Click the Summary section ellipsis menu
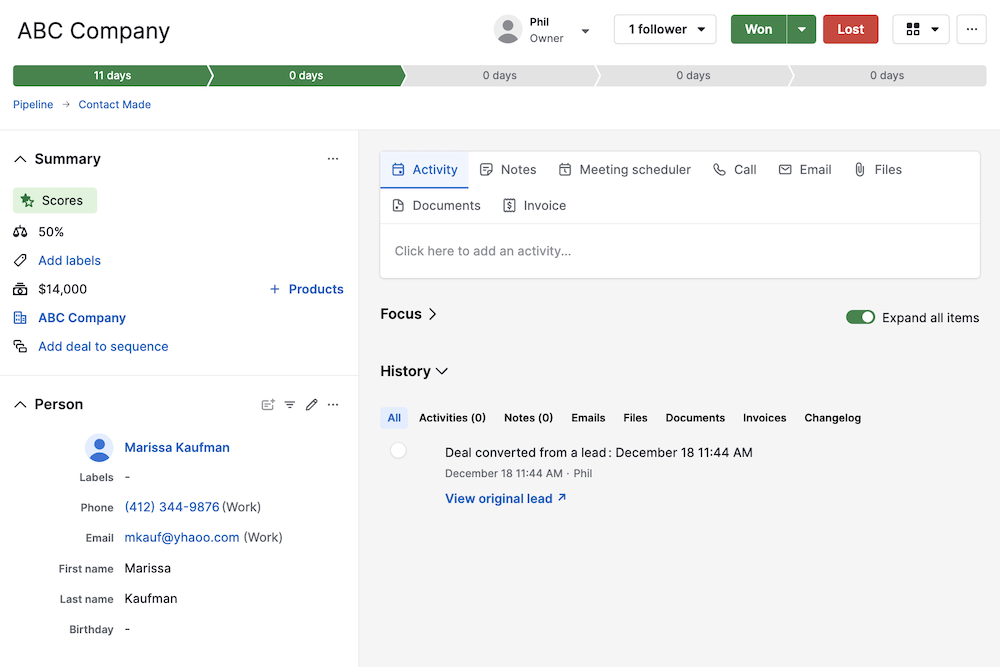This screenshot has width=1000, height=667. [x=333, y=159]
